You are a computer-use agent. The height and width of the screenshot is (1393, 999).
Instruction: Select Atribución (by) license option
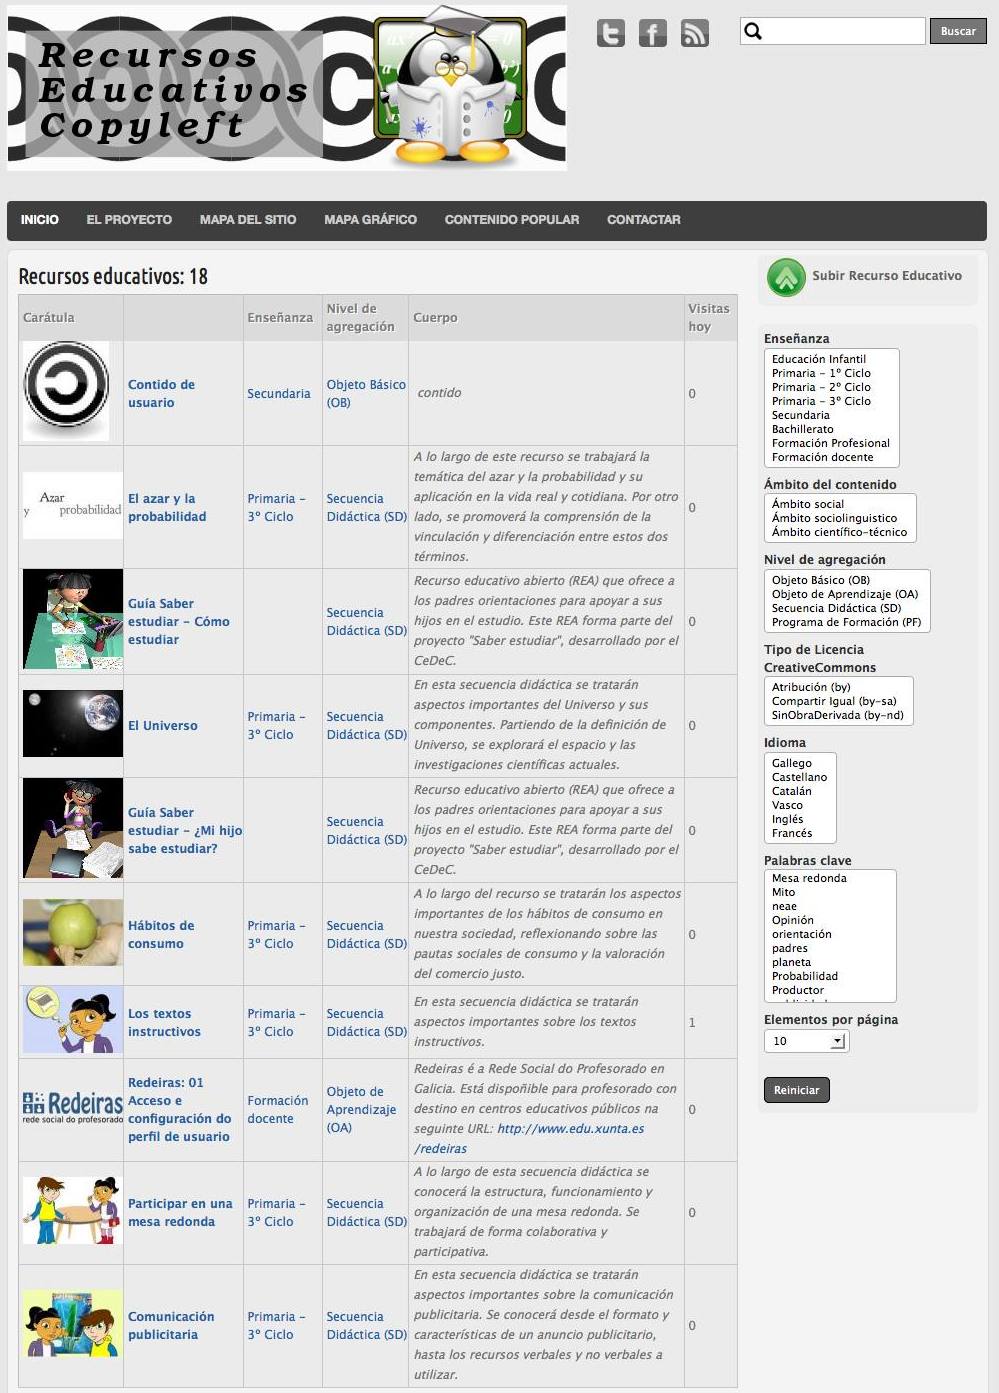(x=811, y=687)
